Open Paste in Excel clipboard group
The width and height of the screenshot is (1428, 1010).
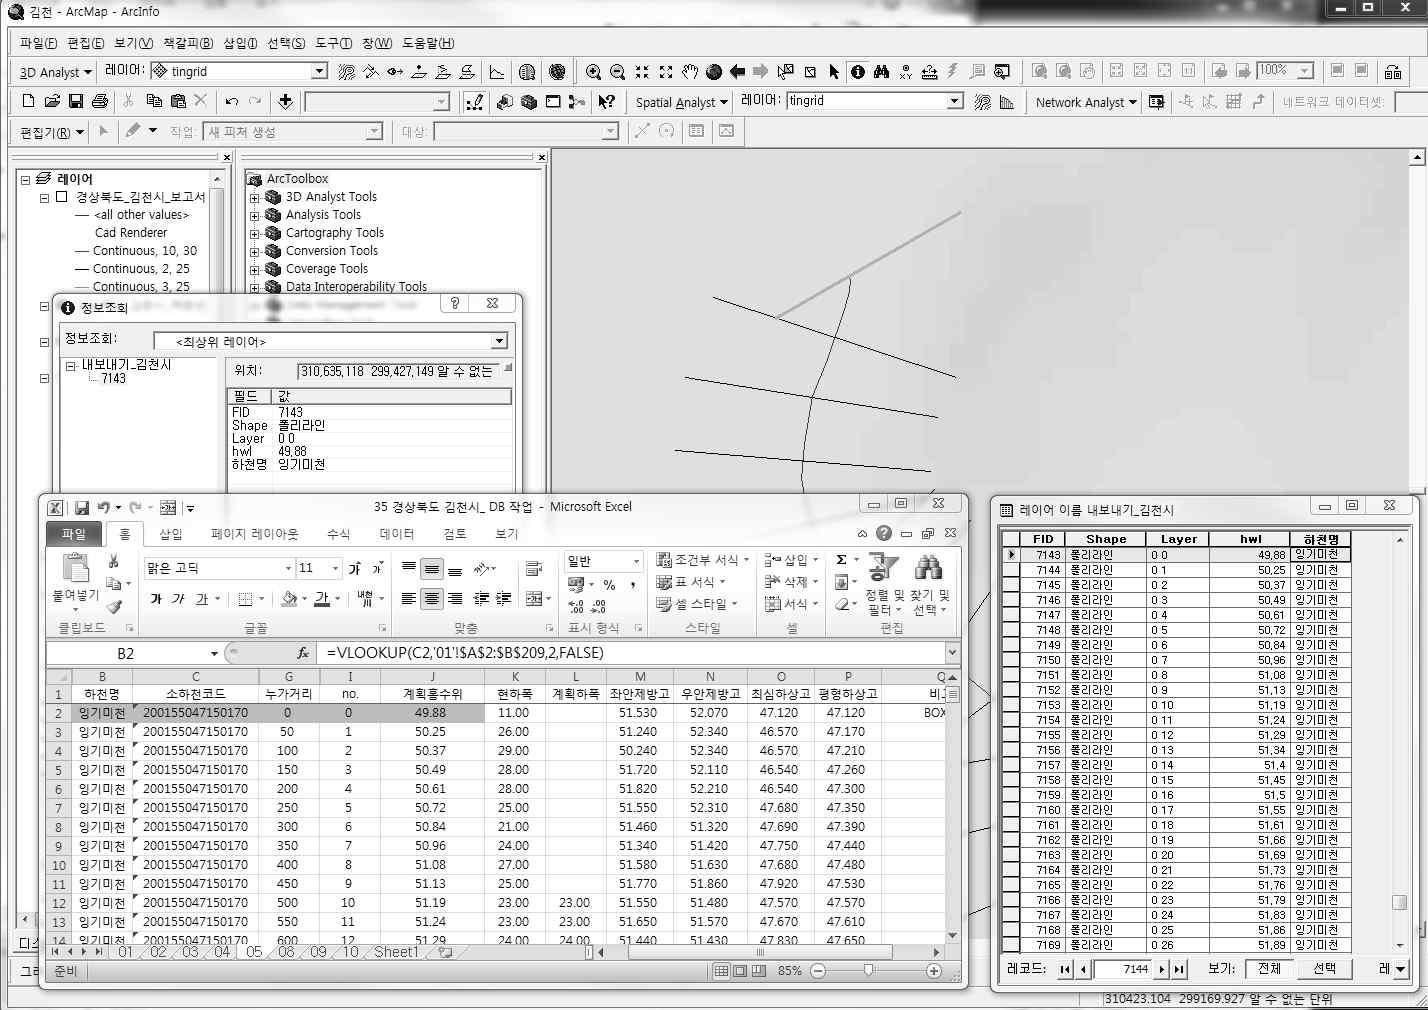tap(76, 580)
